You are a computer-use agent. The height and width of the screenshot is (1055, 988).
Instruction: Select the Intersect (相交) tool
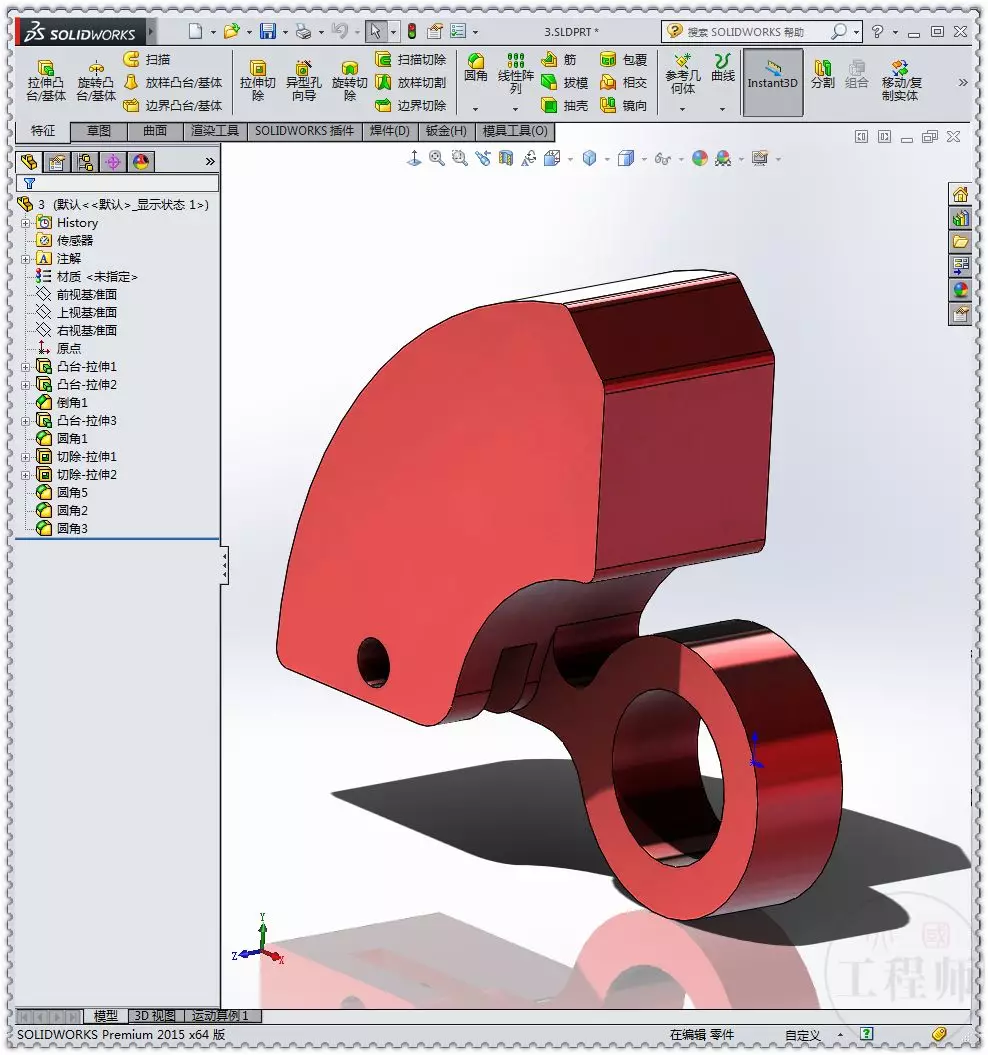point(623,82)
